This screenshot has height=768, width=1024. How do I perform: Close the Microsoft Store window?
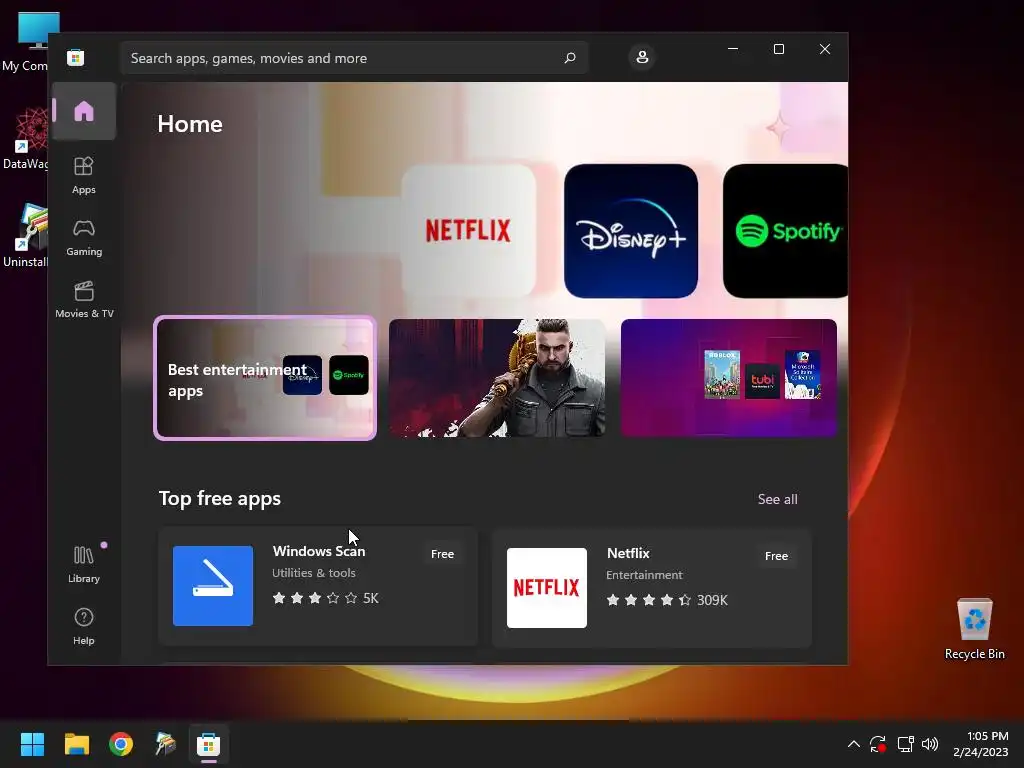(x=825, y=49)
